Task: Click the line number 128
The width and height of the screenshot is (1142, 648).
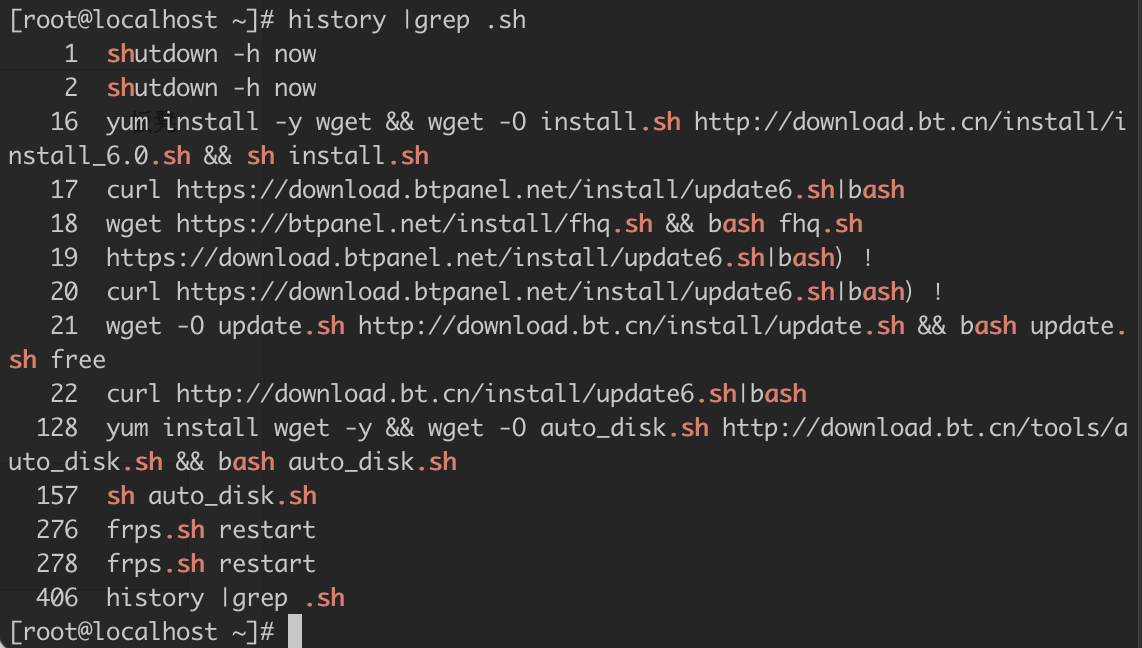Action: (57, 428)
